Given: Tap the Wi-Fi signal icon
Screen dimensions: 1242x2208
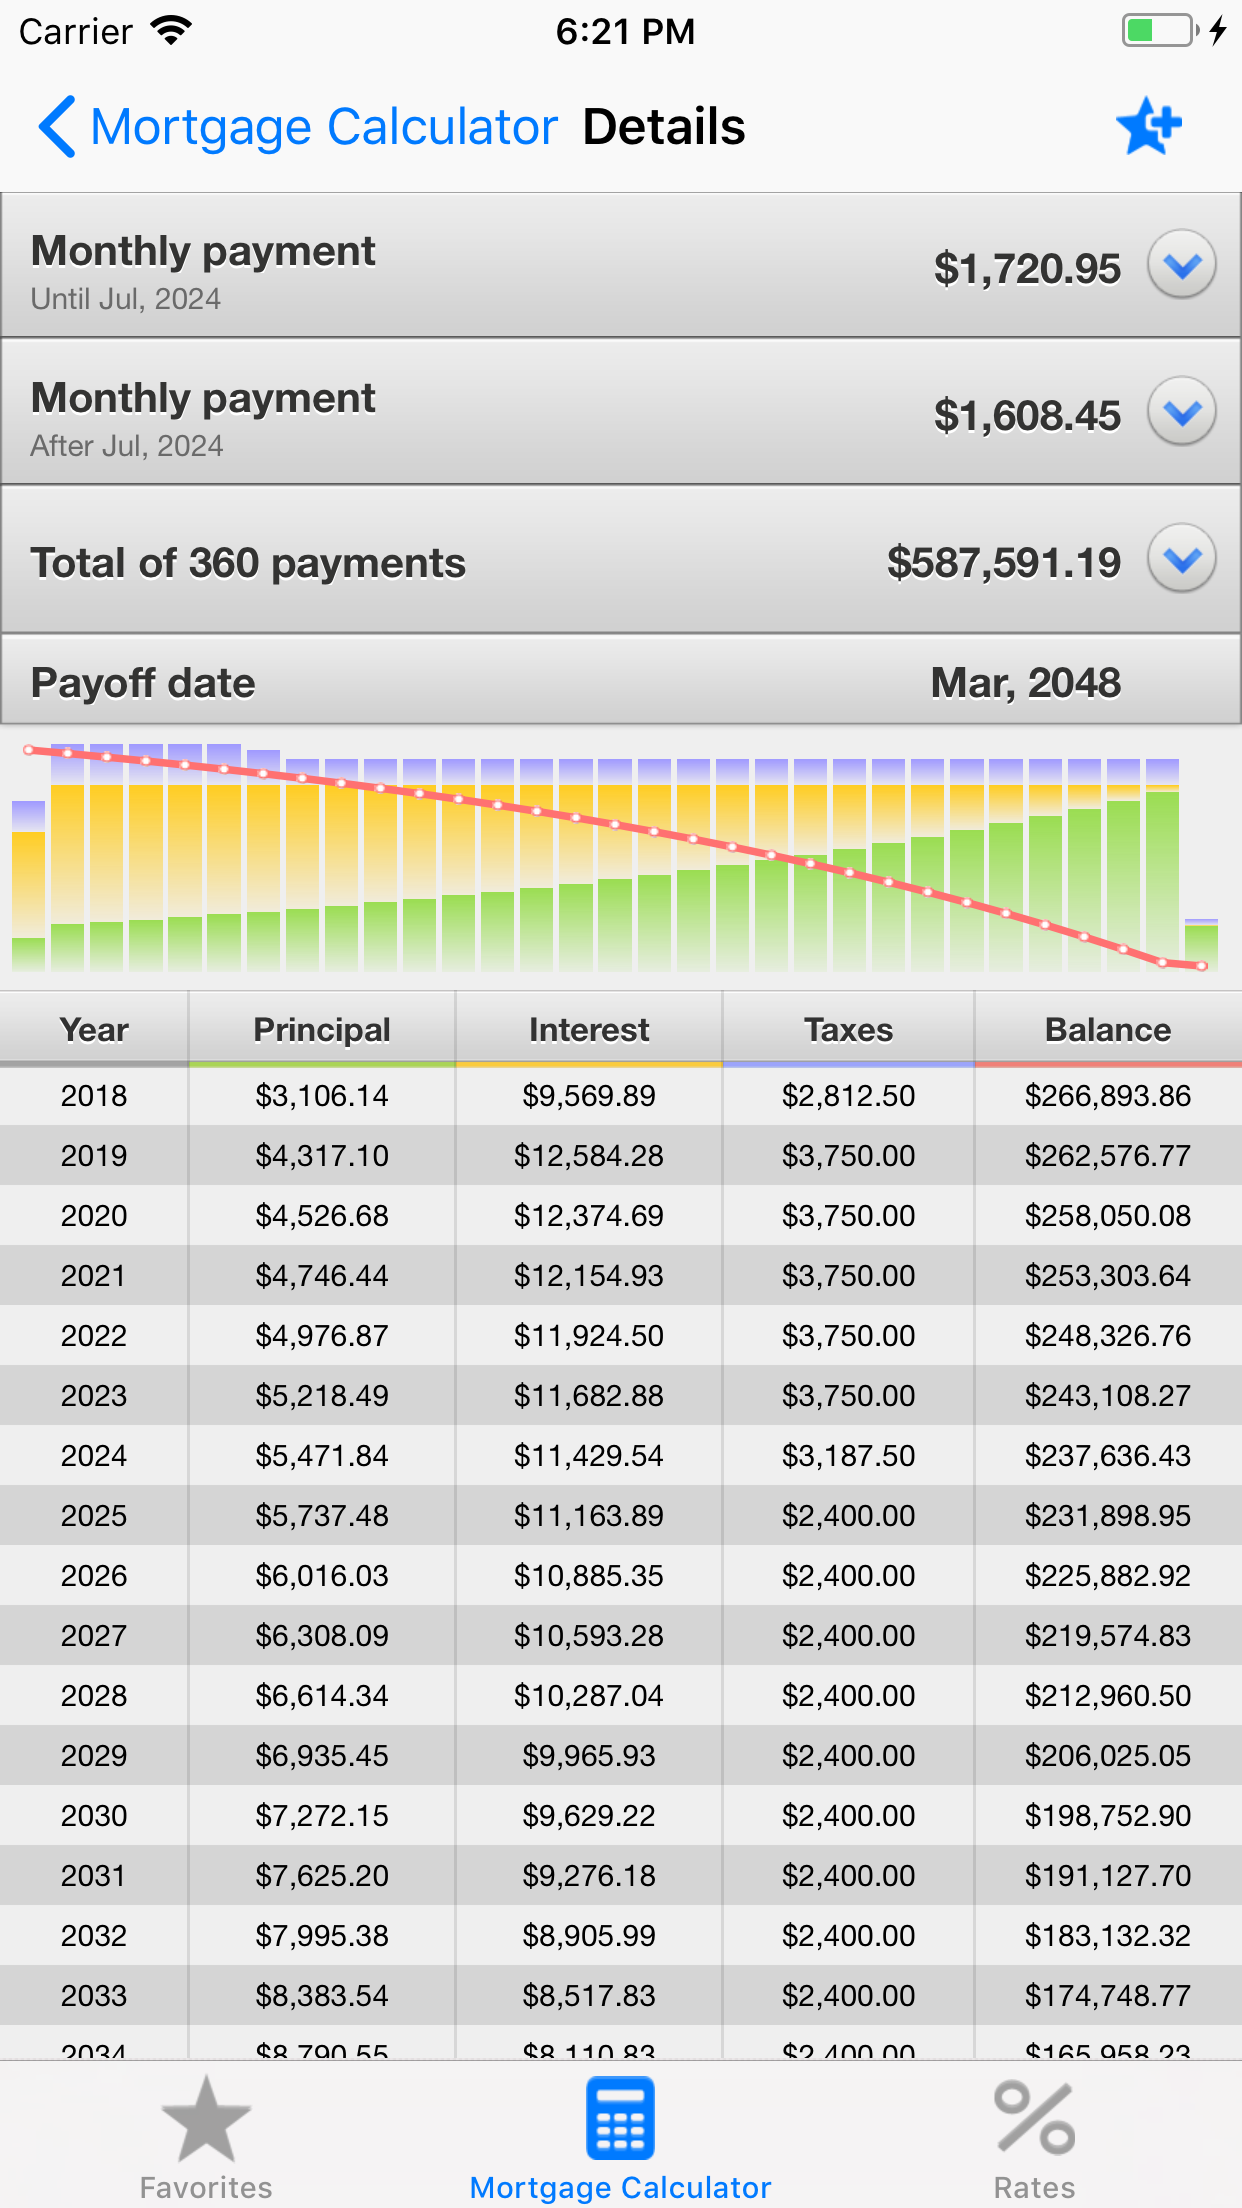Looking at the screenshot, I should (x=171, y=30).
